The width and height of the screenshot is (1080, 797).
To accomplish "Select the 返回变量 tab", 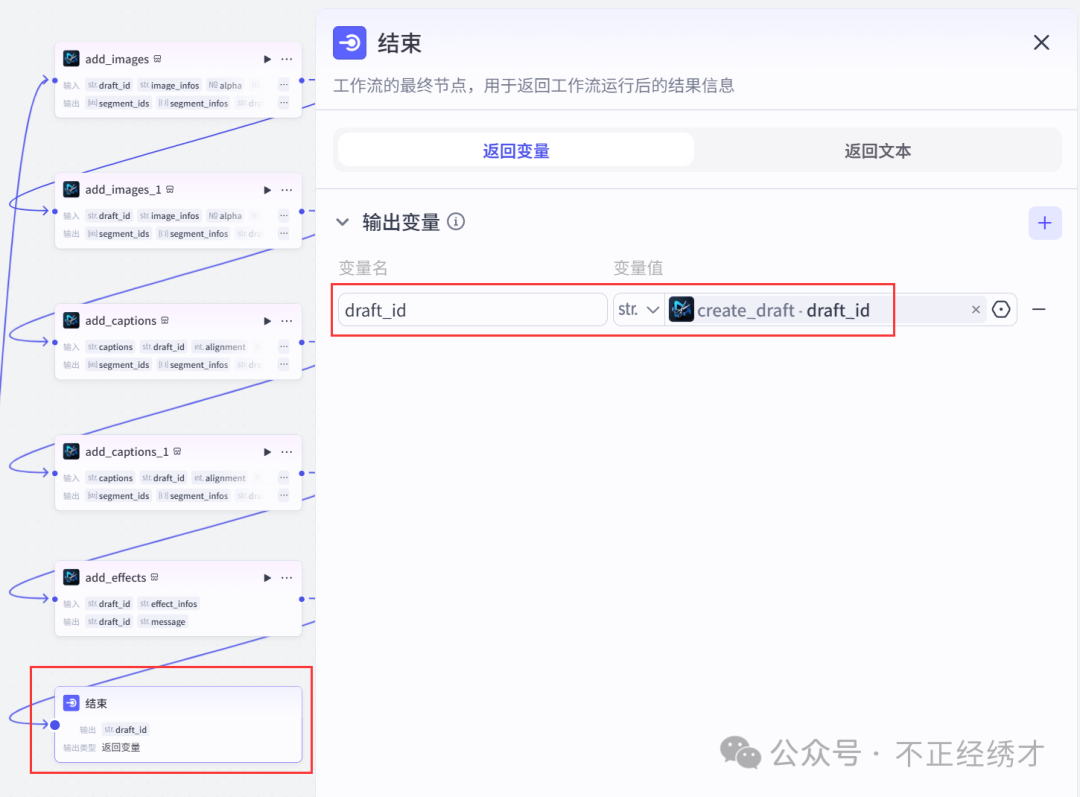I will point(514,149).
